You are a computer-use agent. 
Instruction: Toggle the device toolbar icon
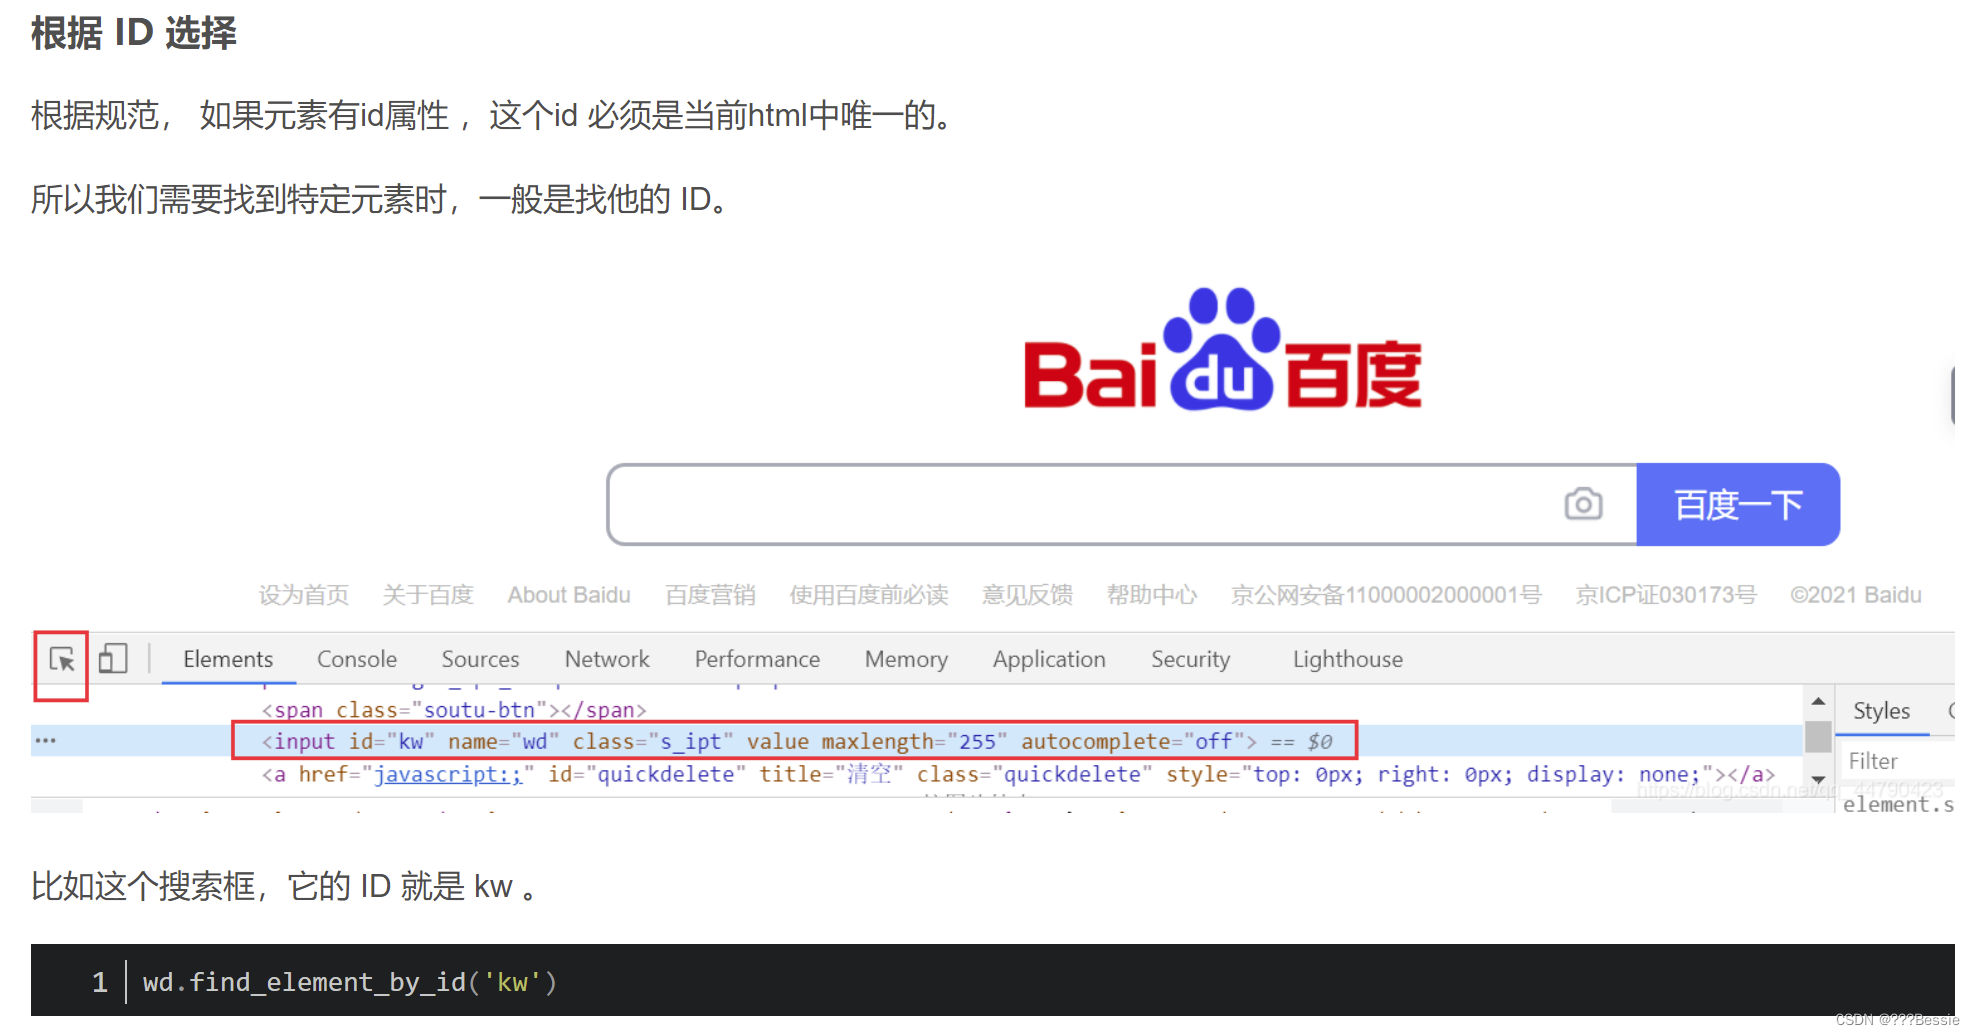coord(113,659)
